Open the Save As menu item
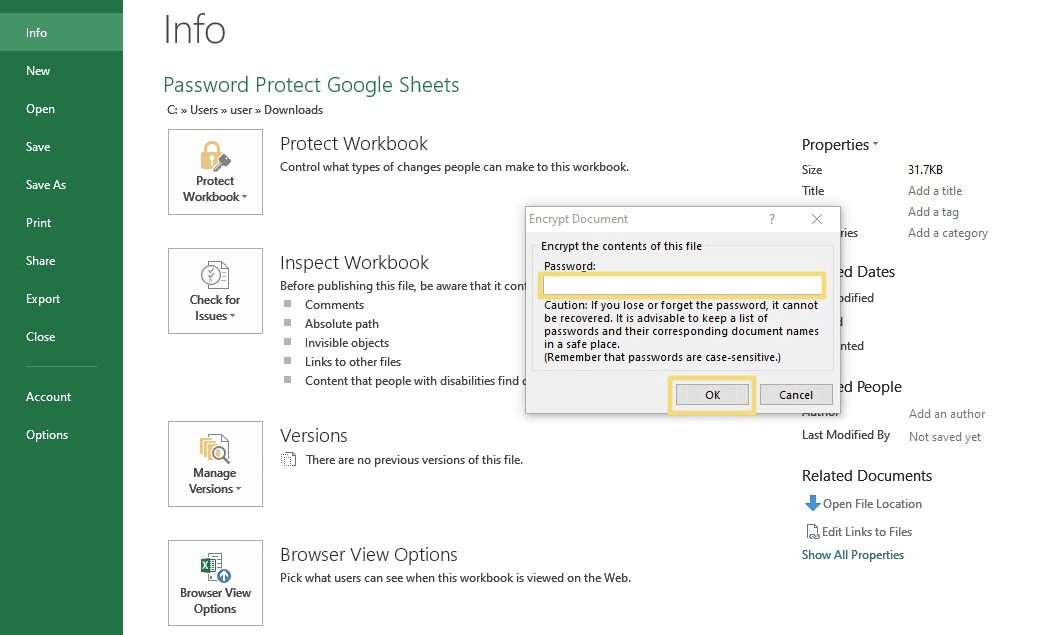 click(46, 185)
